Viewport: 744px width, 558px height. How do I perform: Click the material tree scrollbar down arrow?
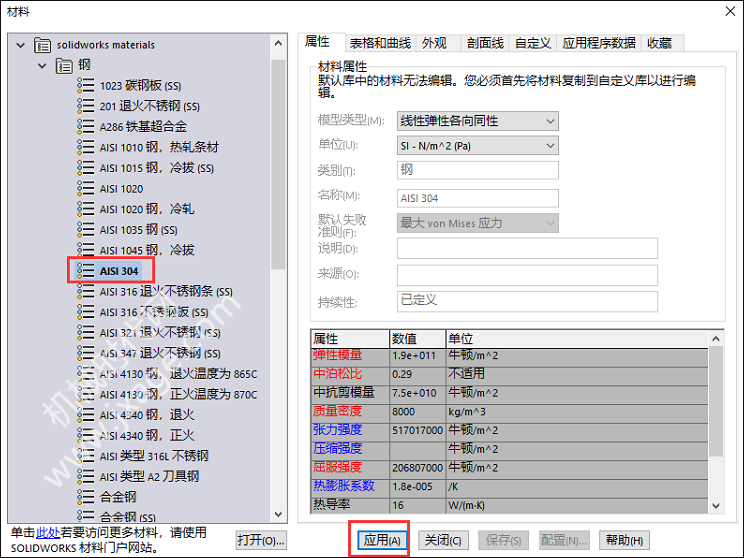pos(279,514)
